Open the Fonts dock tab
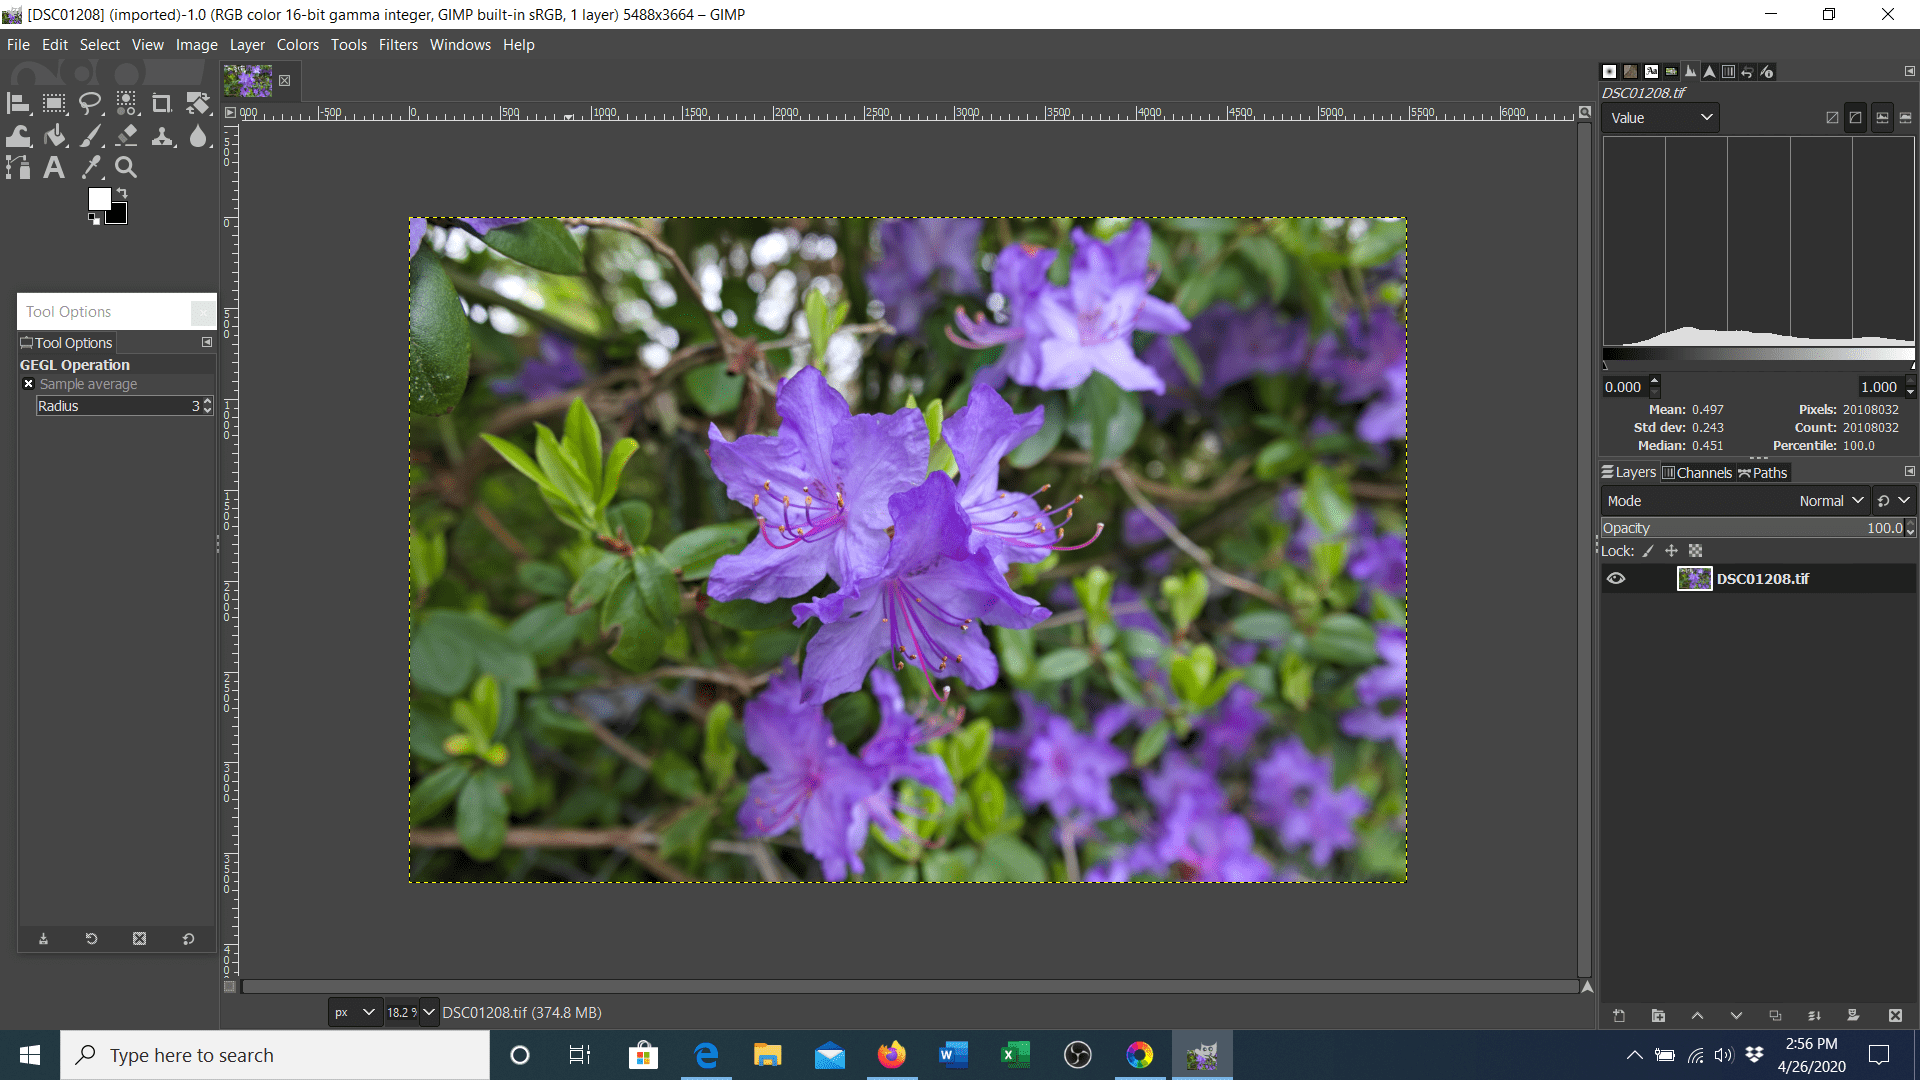 tap(1651, 72)
